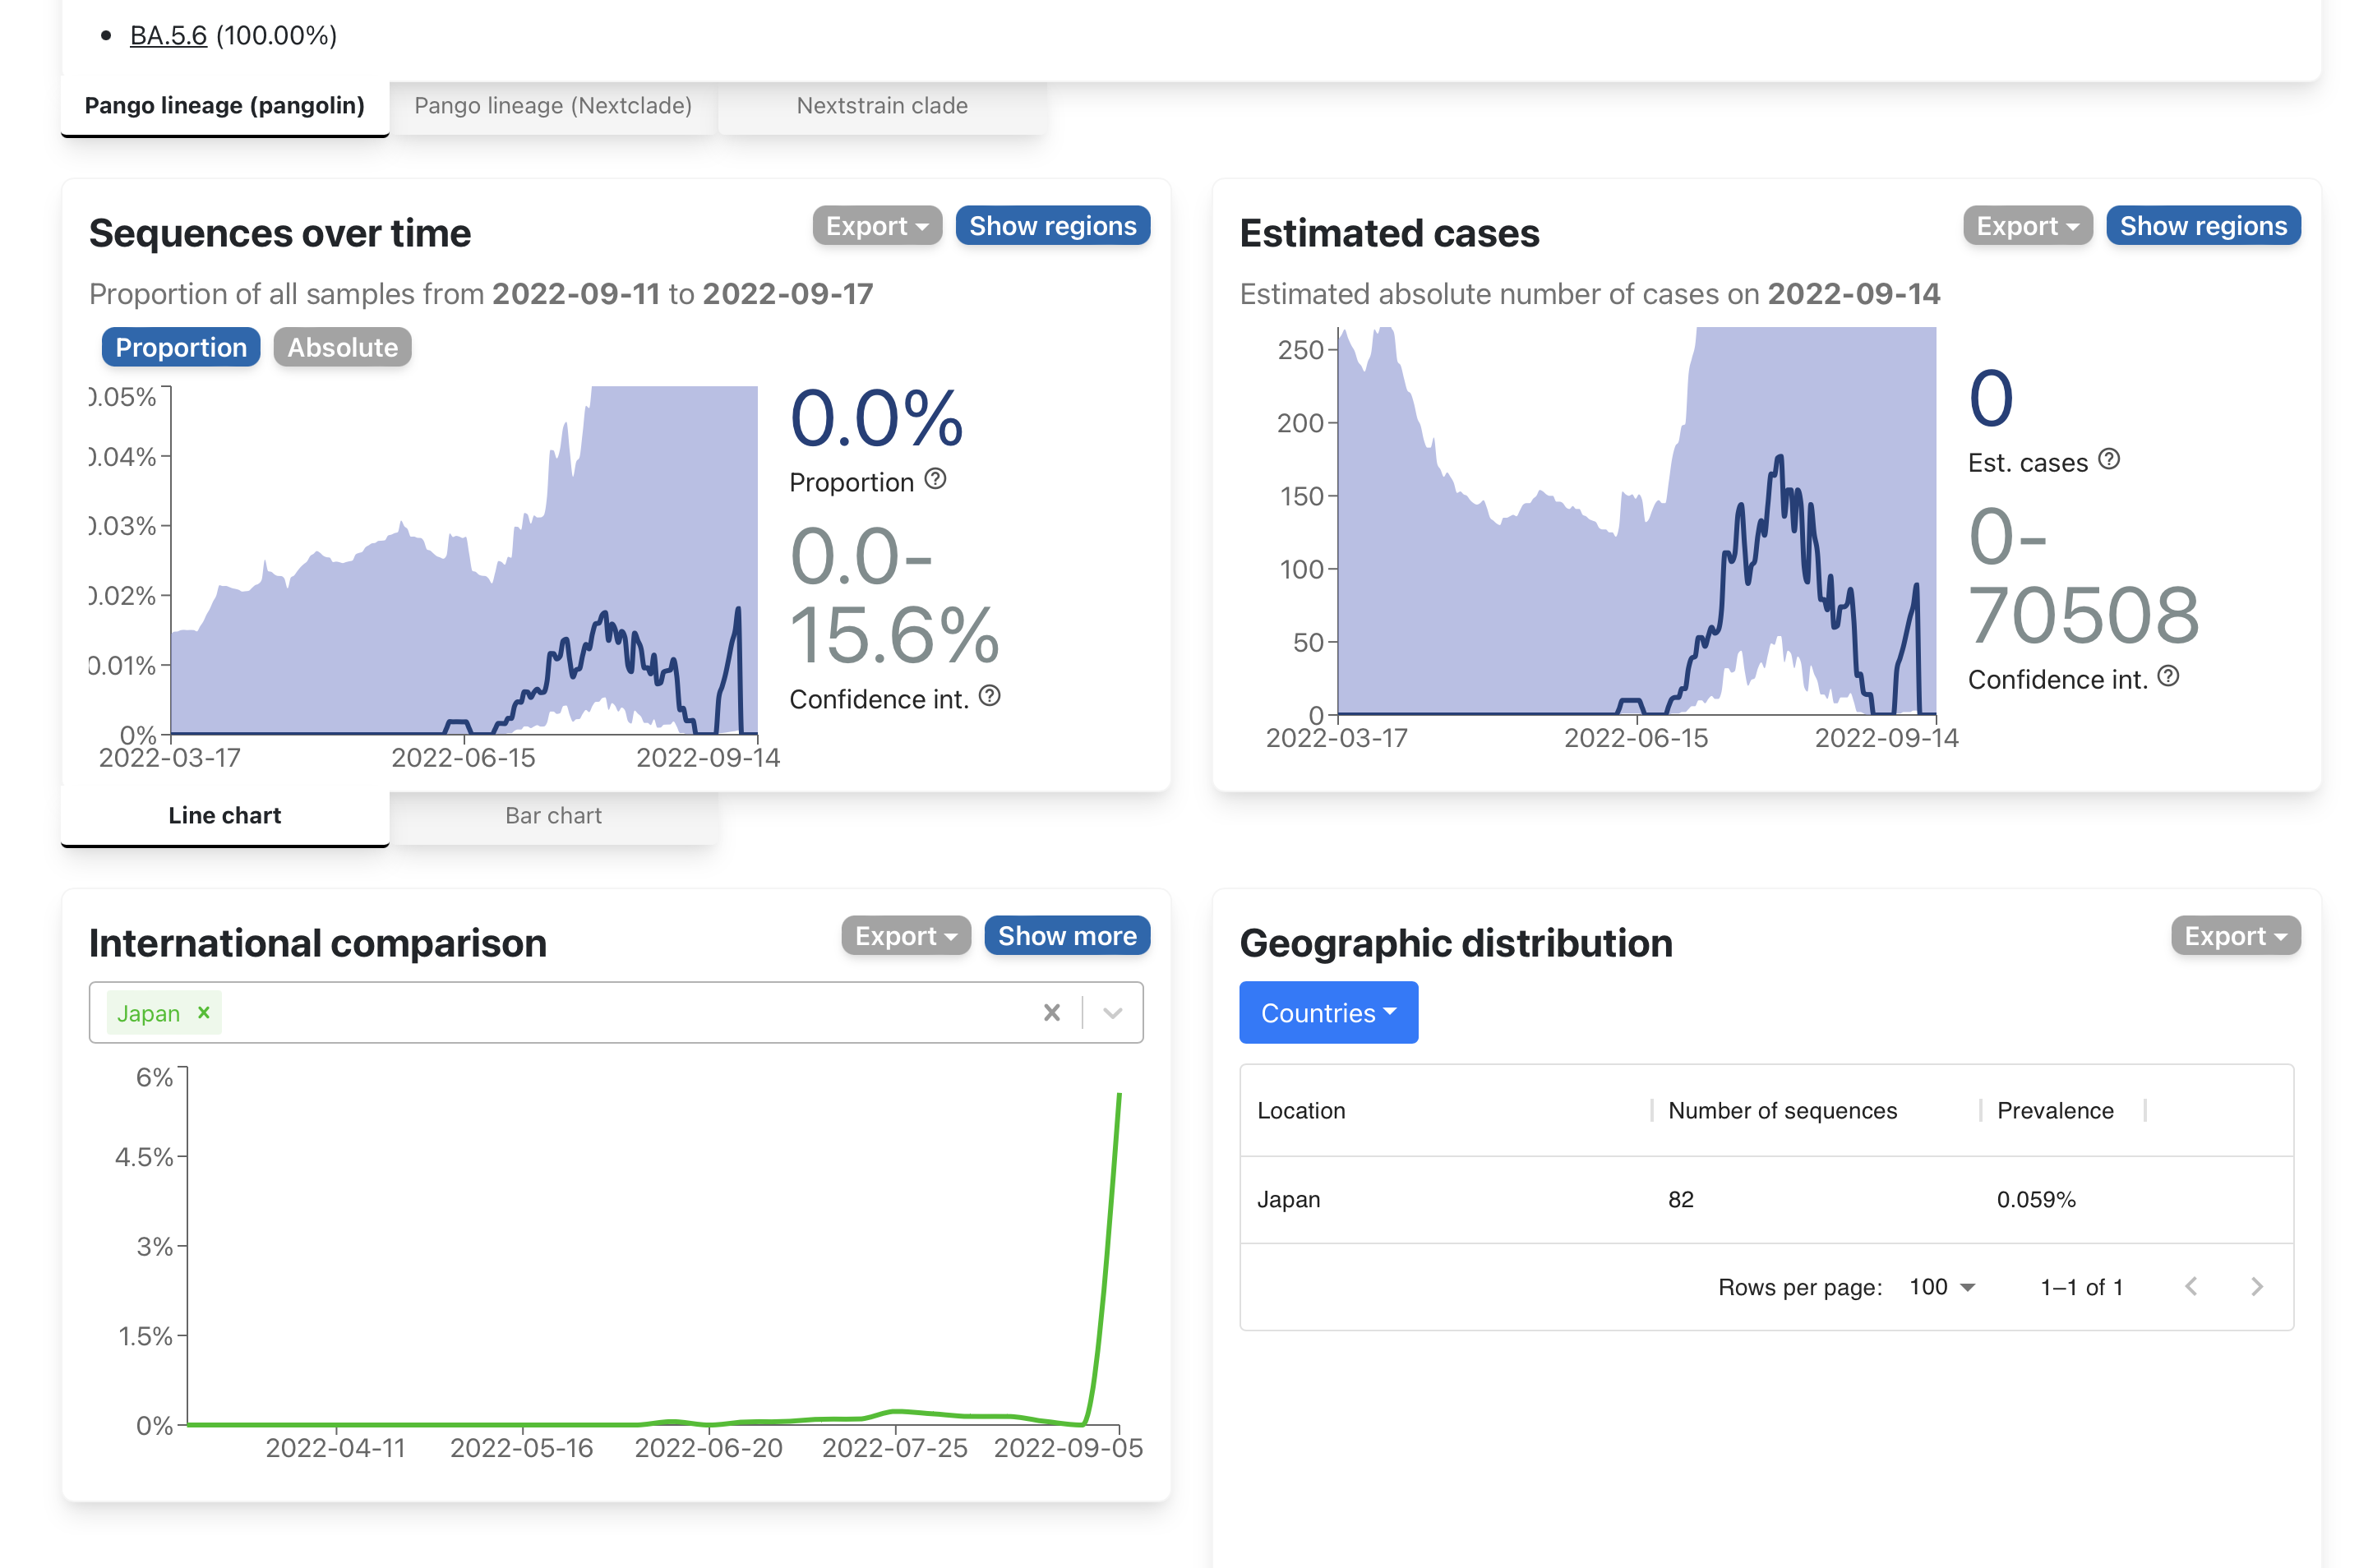Select Proportion display mode
This screenshot has width=2359, height=1568.
point(181,347)
